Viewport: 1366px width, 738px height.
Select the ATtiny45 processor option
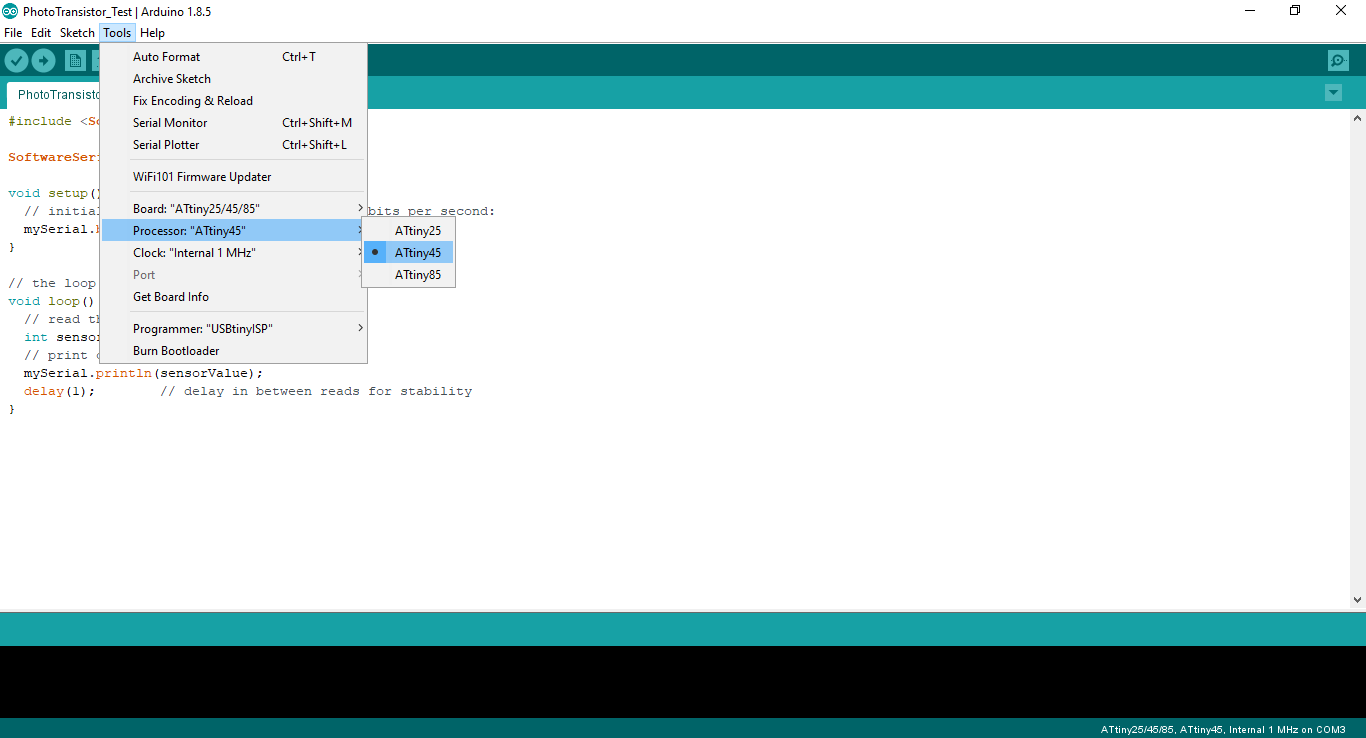[408, 253]
